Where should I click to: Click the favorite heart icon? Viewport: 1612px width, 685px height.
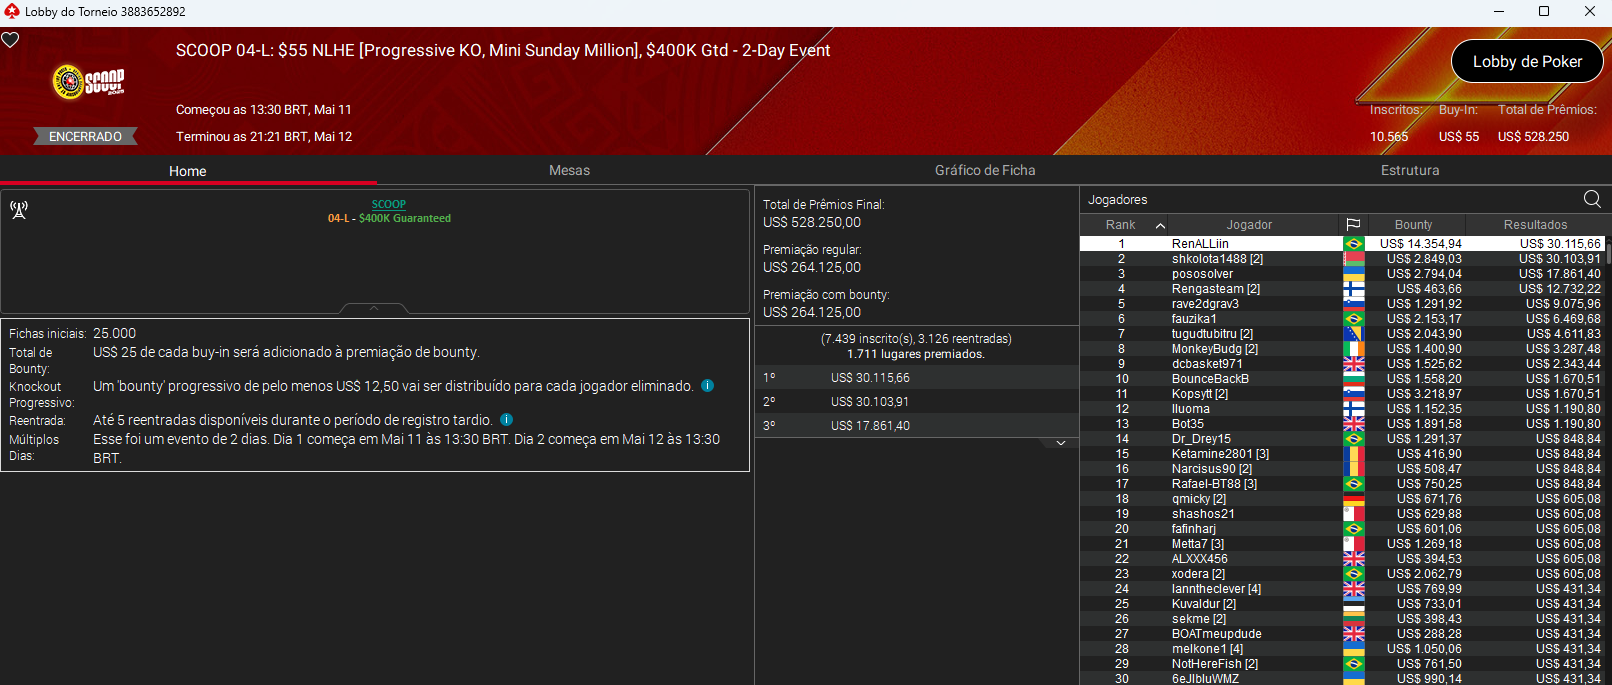pos(10,40)
